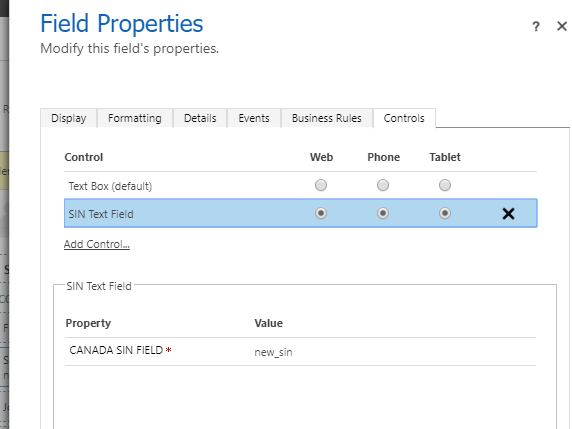Choose Phone radio for SIN Text Field
Viewport: 572px width, 429px height.
383,213
